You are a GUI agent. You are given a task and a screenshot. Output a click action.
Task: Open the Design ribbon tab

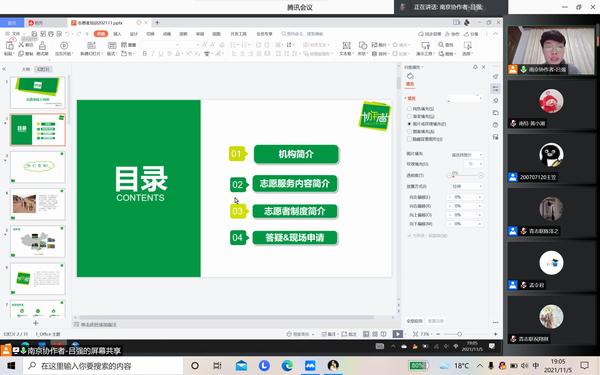click(x=134, y=34)
